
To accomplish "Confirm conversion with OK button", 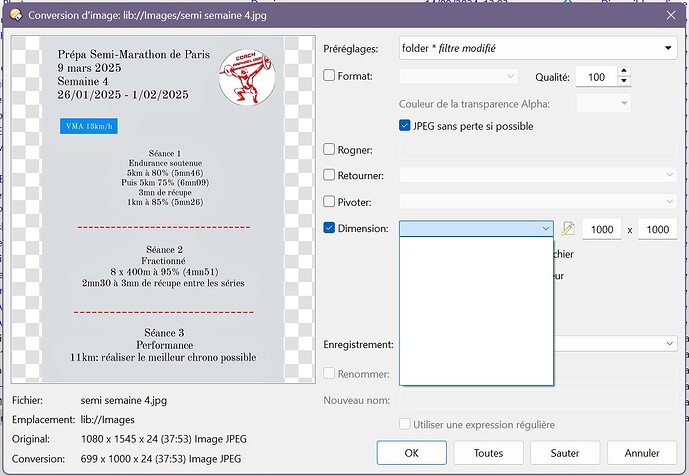I will [x=412, y=453].
